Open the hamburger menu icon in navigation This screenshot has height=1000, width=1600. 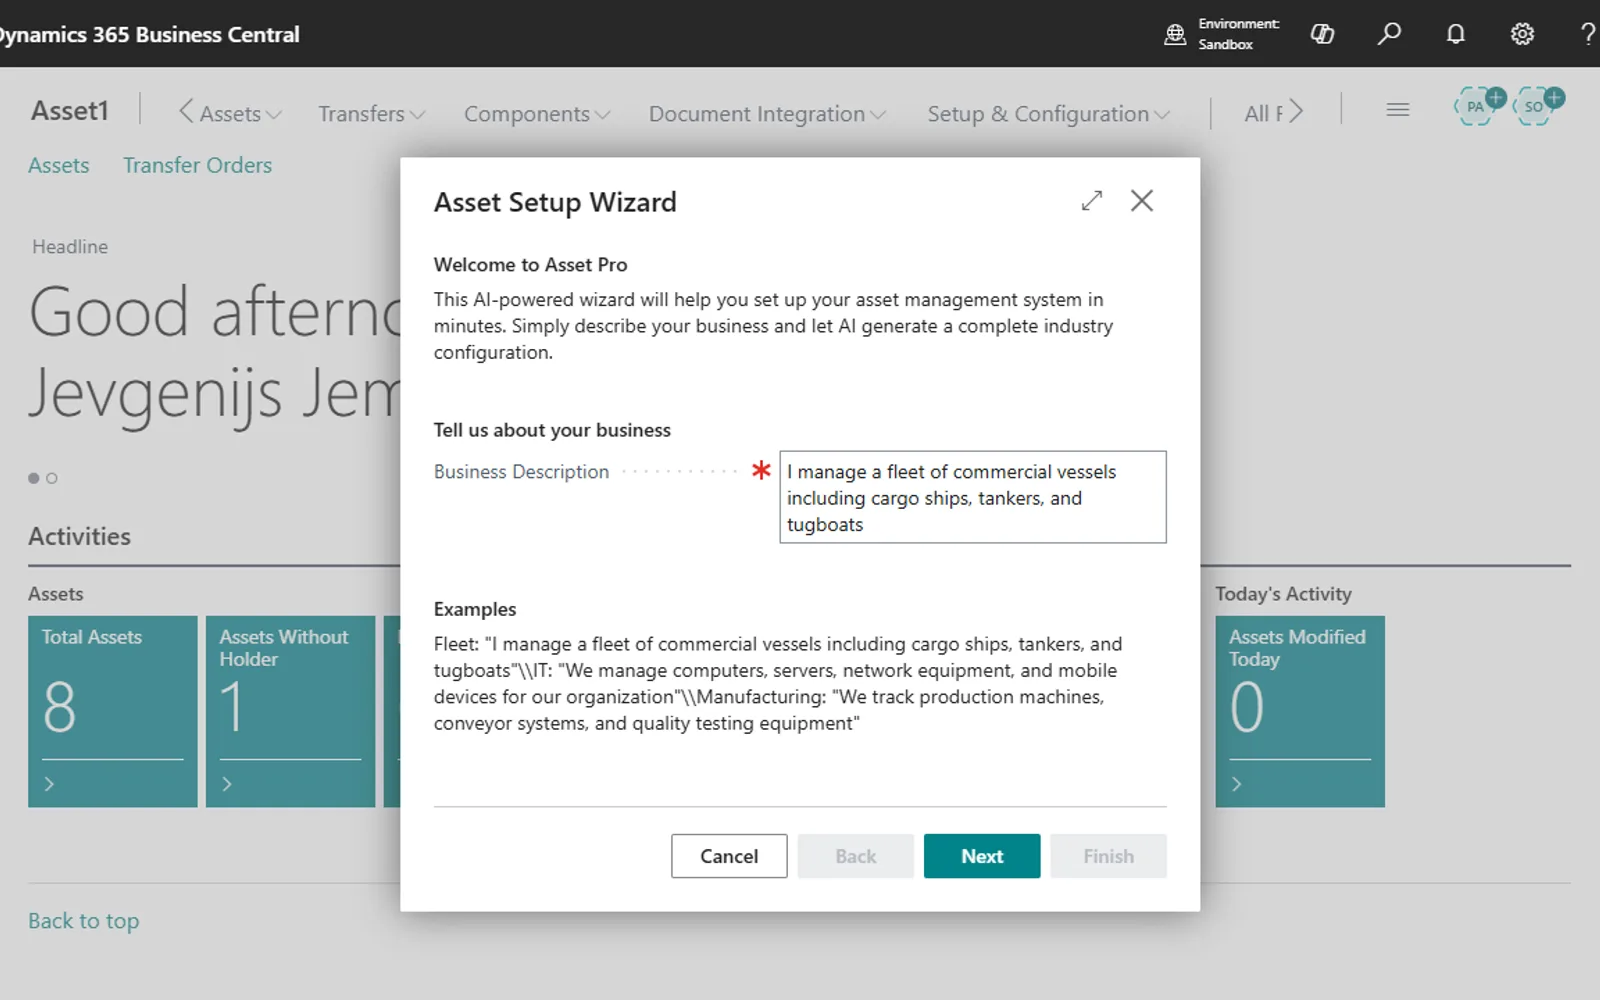(x=1398, y=110)
